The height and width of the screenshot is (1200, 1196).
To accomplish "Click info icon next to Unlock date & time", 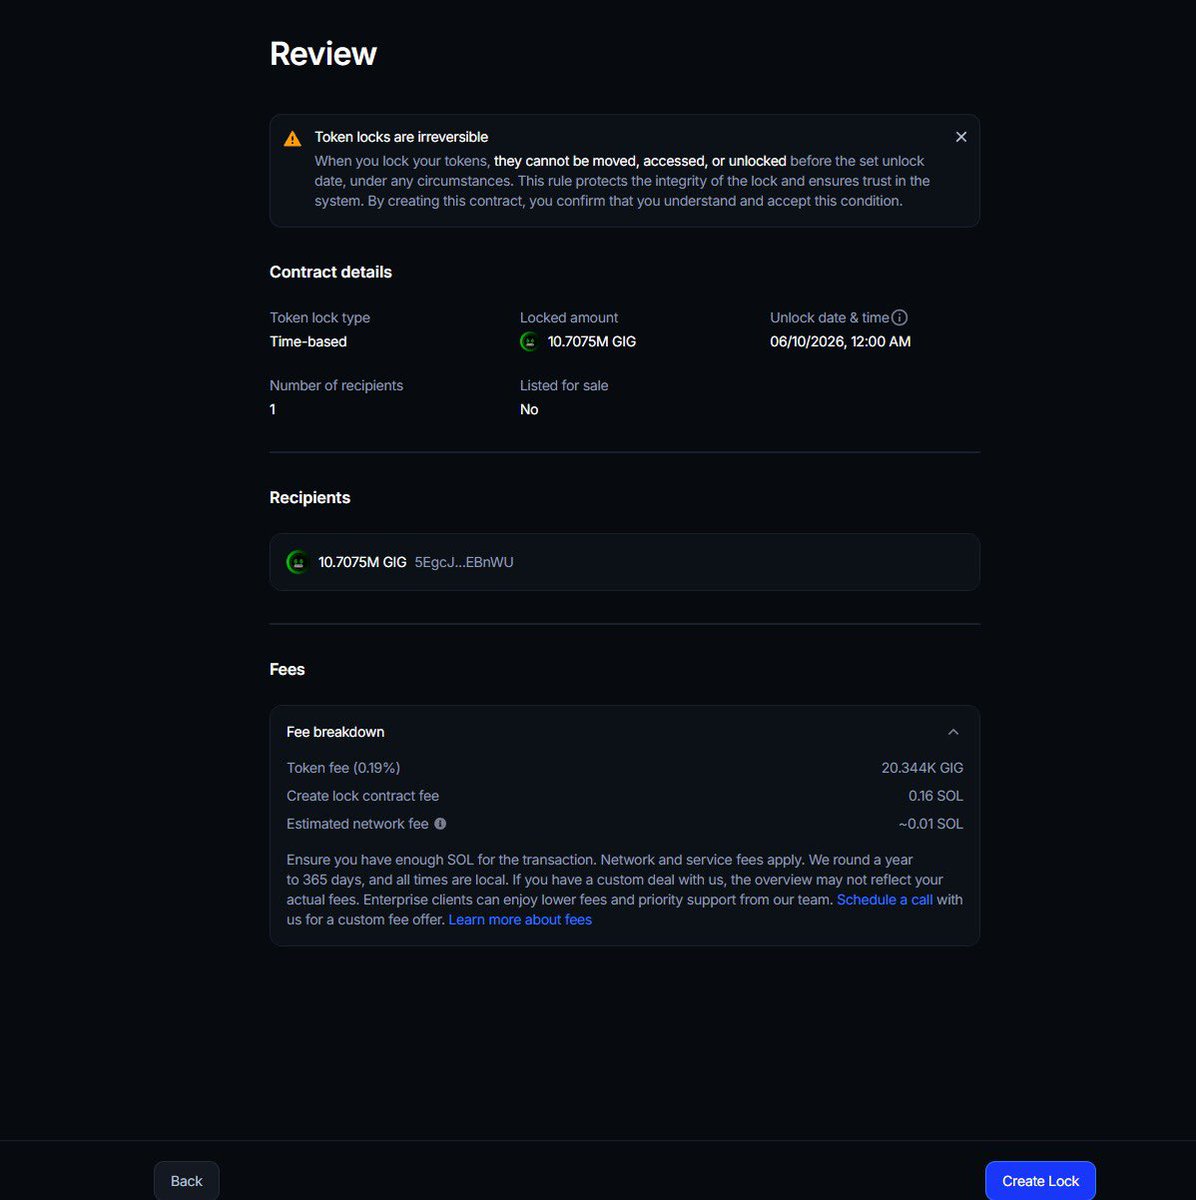I will (x=899, y=318).
